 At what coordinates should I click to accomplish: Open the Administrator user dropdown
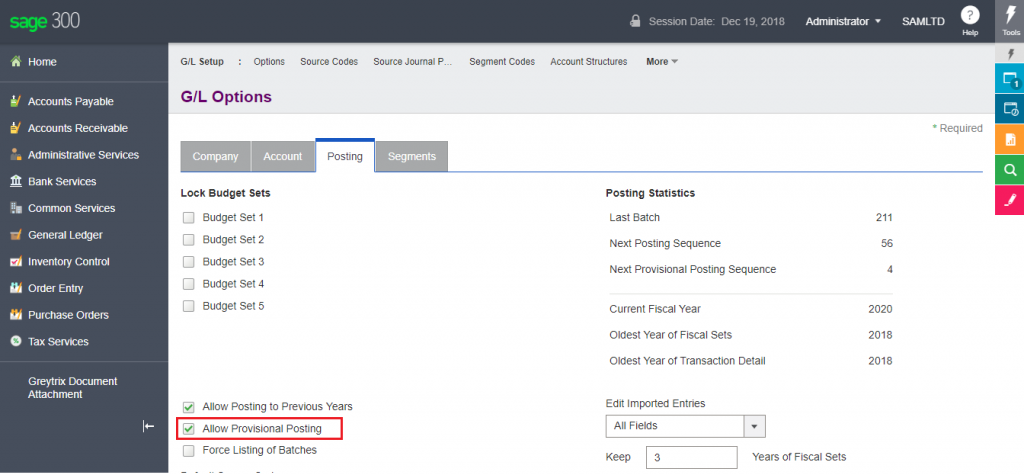pos(843,21)
